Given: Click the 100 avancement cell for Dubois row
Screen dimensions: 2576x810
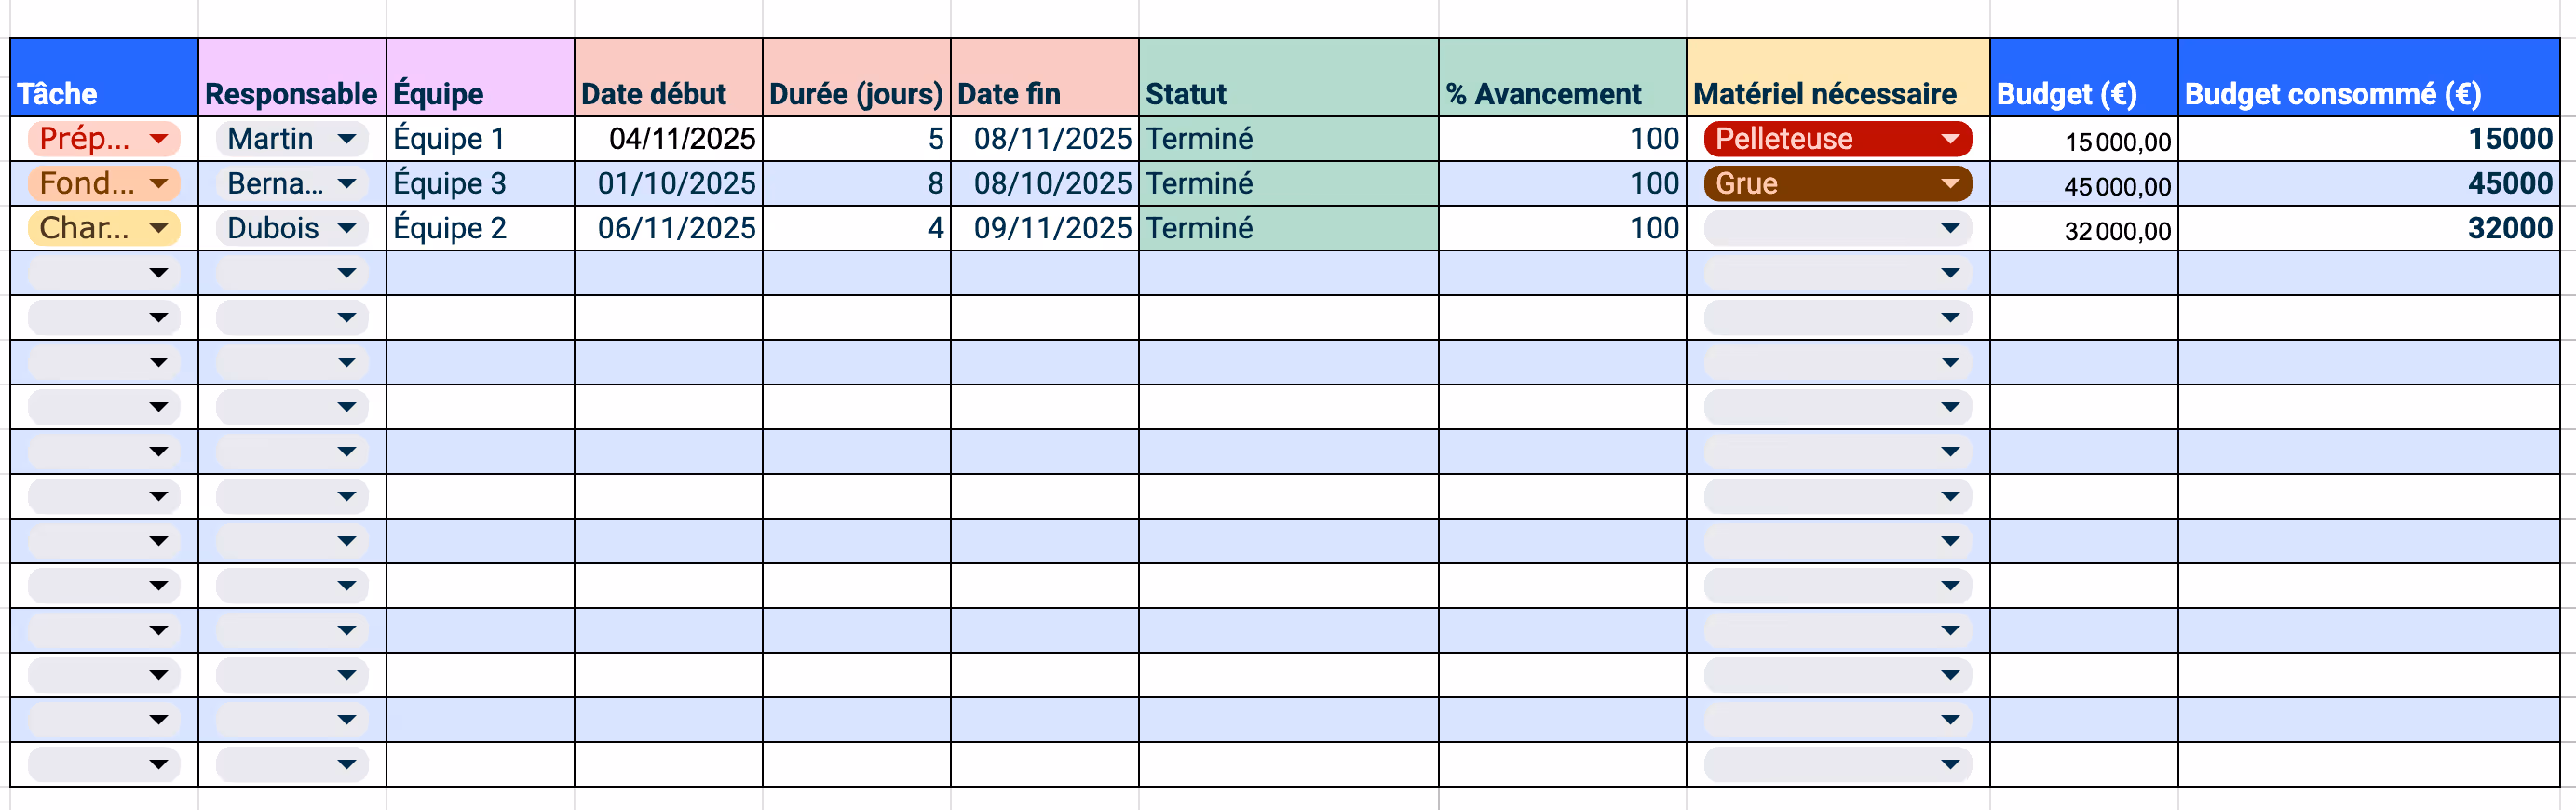Looking at the screenshot, I should point(1560,227).
